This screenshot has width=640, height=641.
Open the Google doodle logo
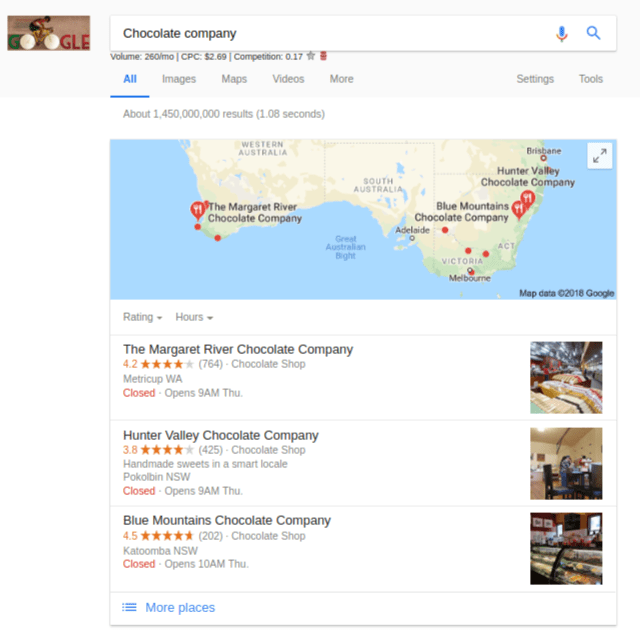49,33
